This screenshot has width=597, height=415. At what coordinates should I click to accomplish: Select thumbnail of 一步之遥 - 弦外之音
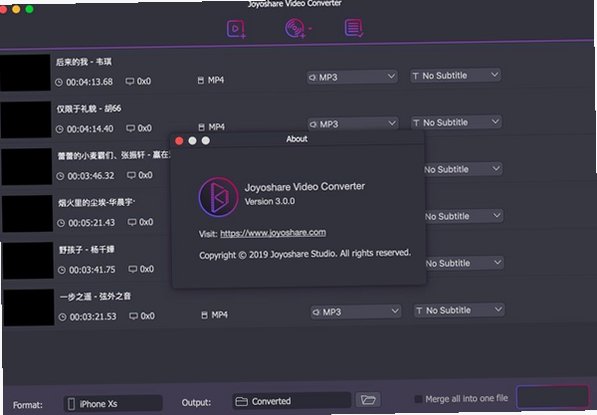[29, 308]
